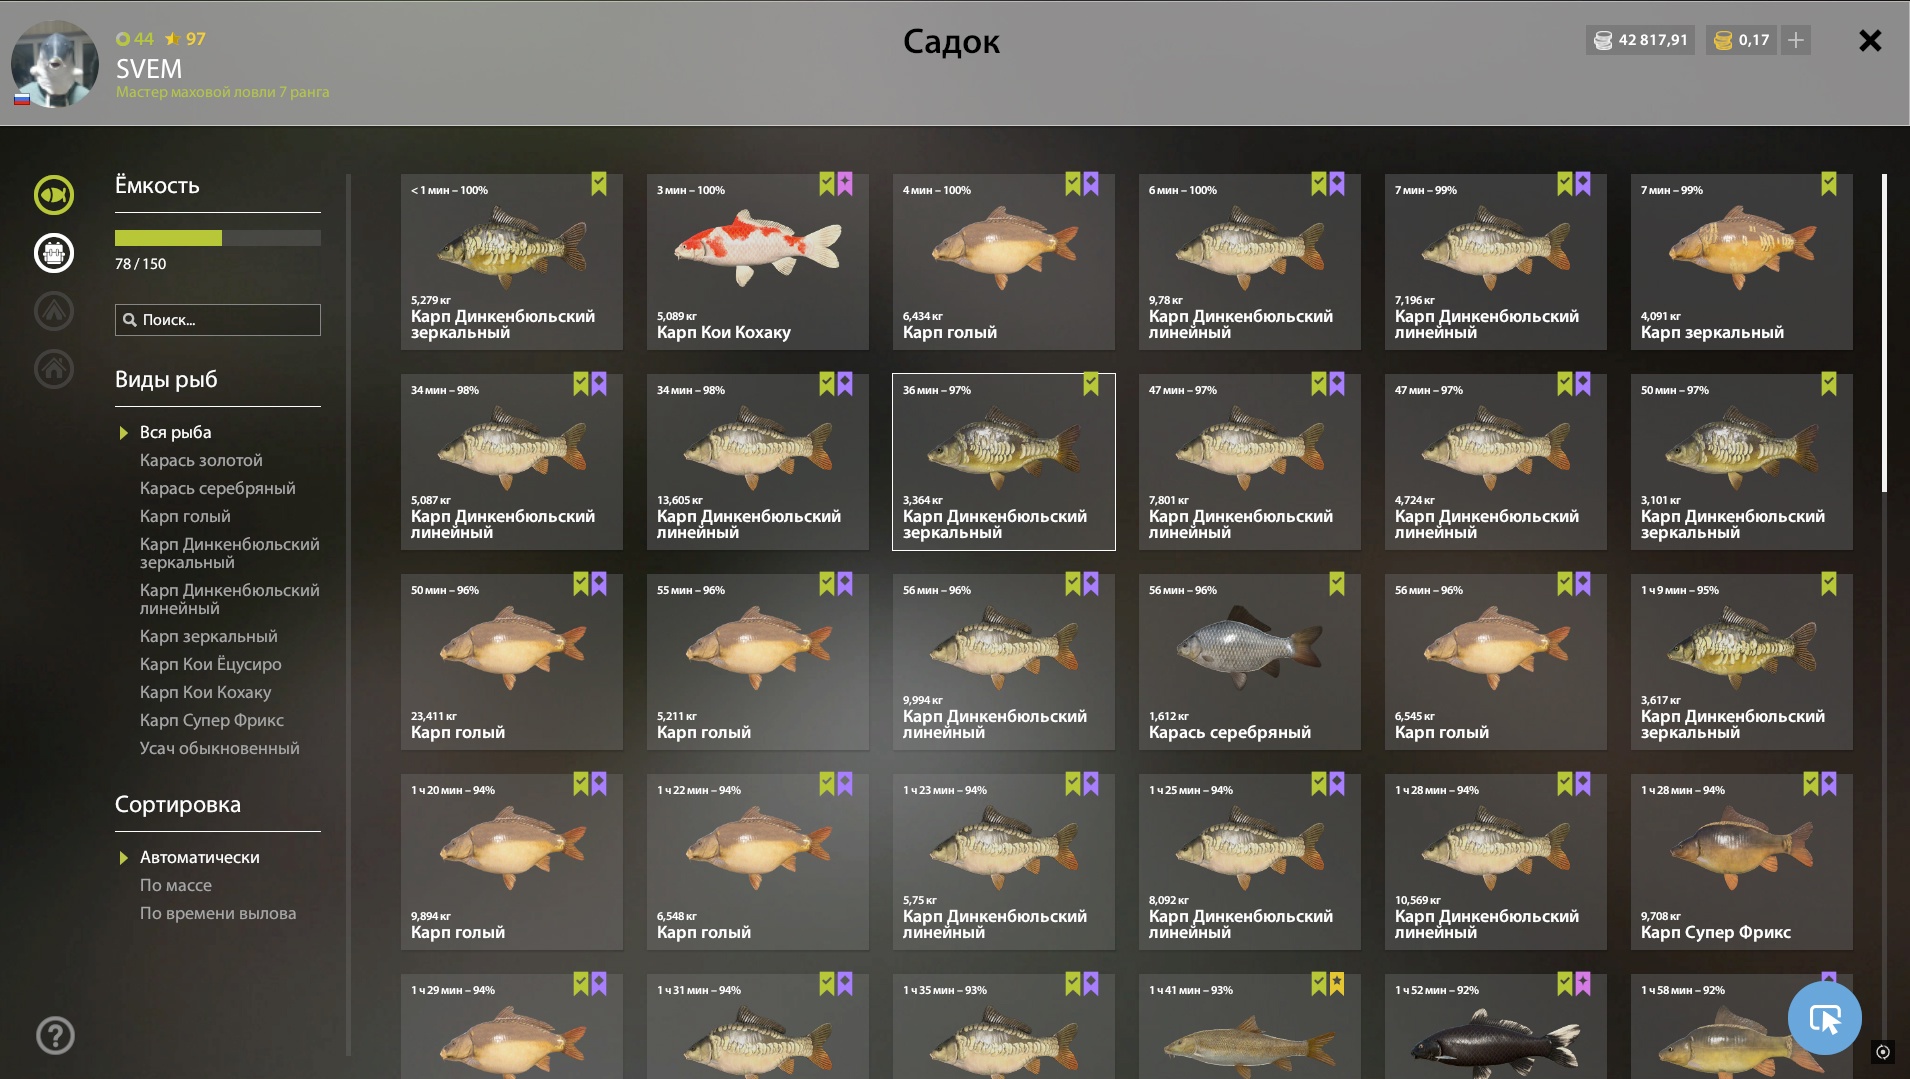Toggle green bookmark on Карась серебряный card

coord(1337,584)
